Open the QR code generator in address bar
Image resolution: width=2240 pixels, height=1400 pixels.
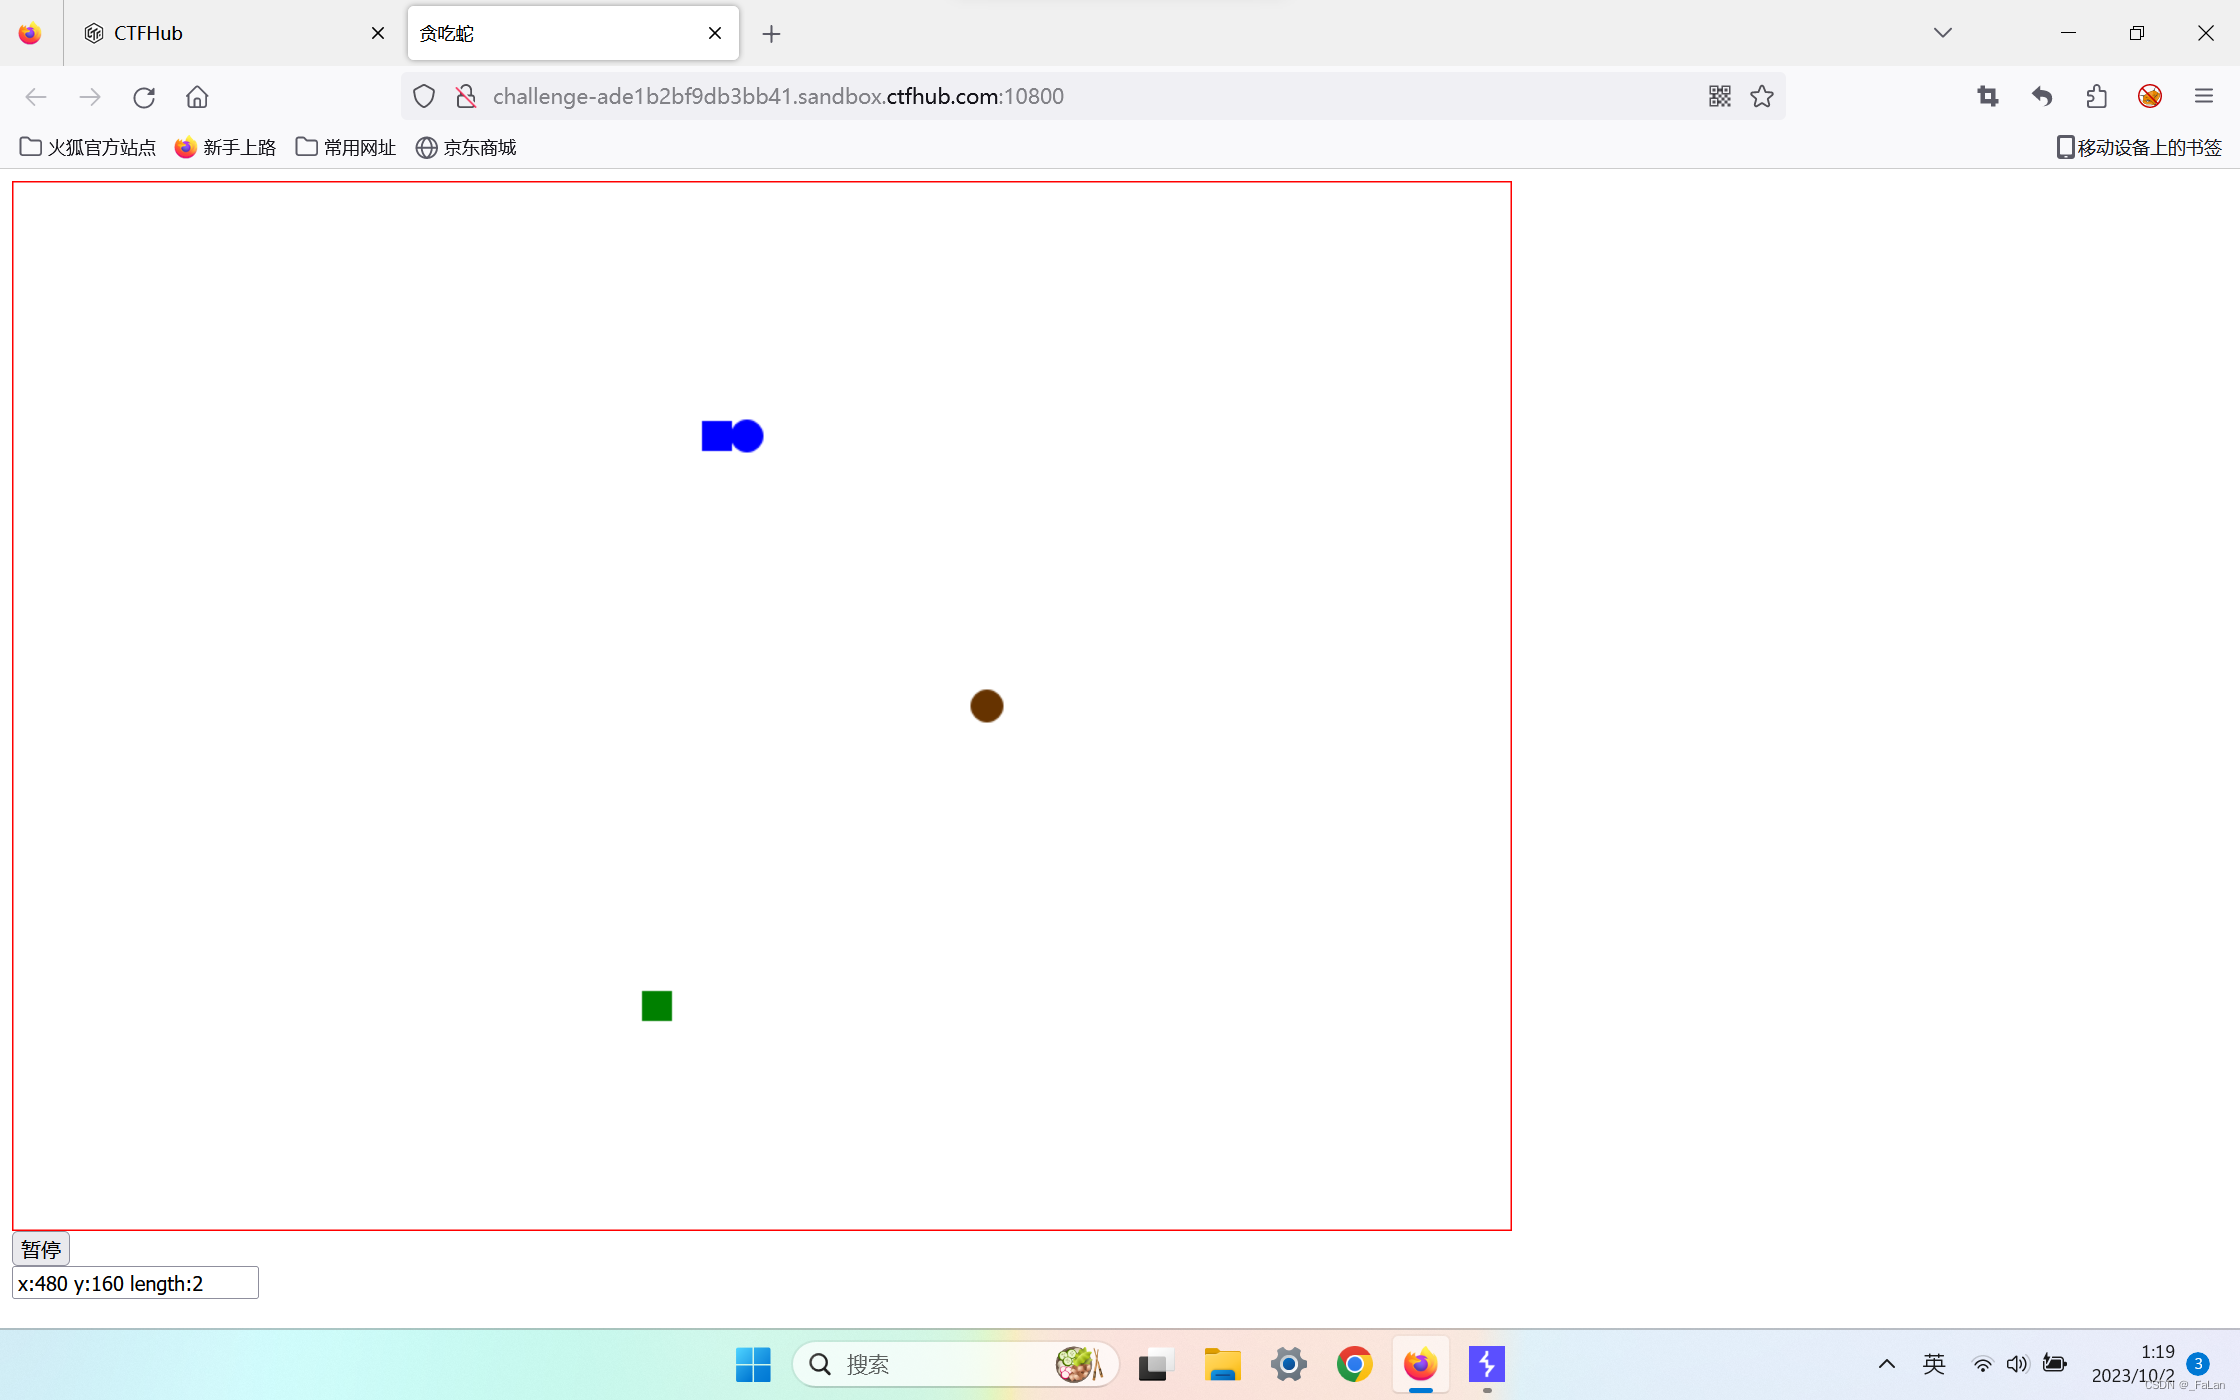[1718, 96]
